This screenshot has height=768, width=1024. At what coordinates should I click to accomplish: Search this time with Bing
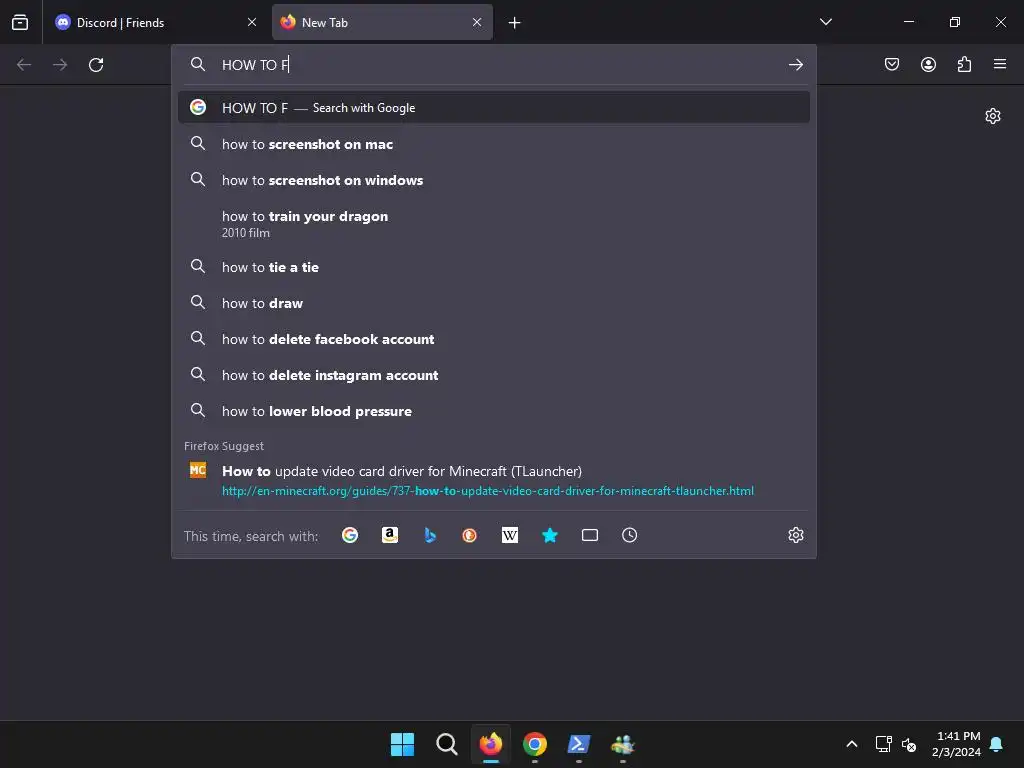click(430, 535)
